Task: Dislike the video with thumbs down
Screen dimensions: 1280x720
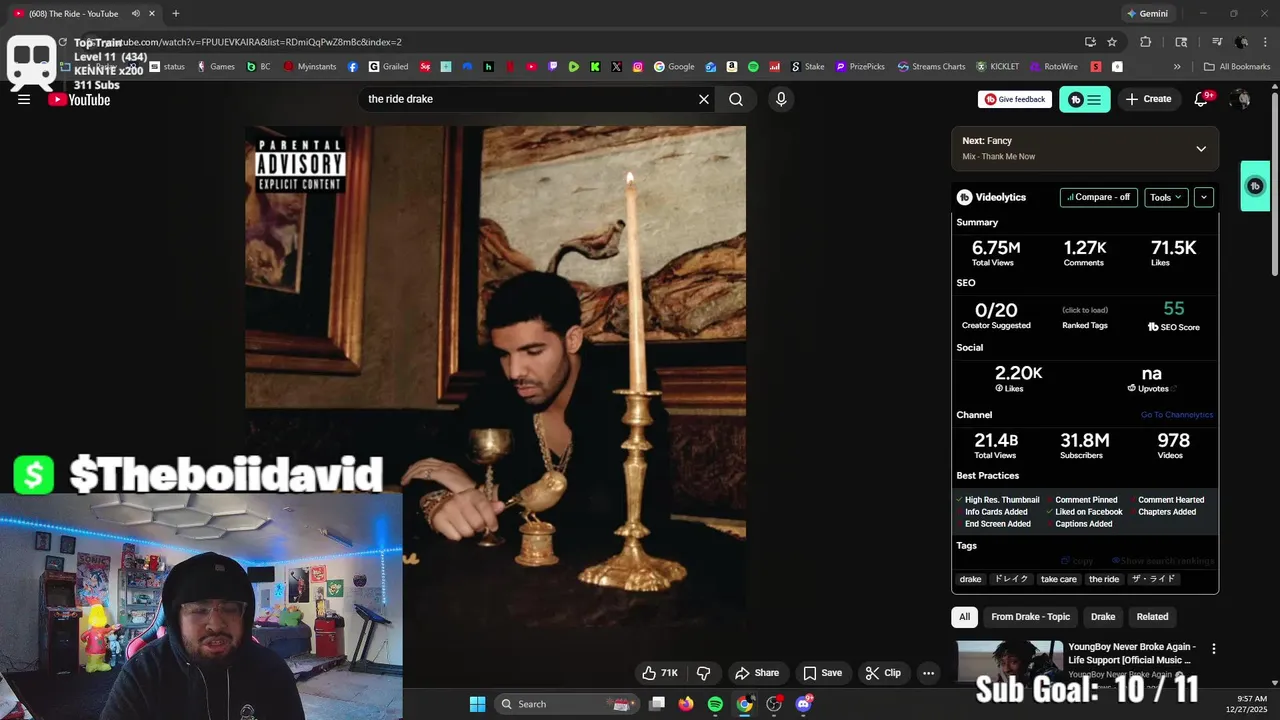Action: pyautogui.click(x=703, y=673)
